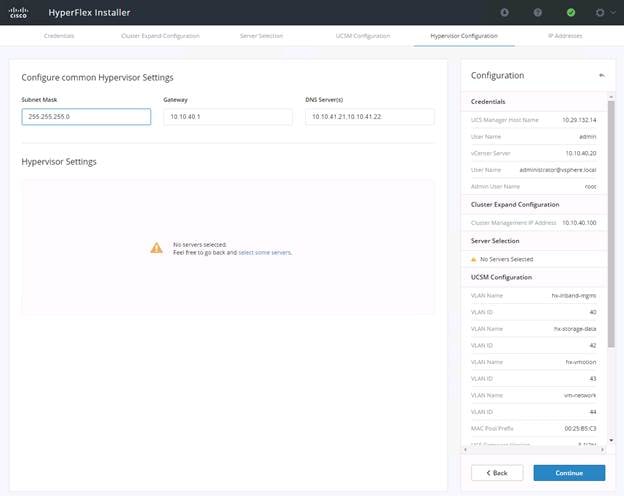
Task: Click the MAC Pool Prefix value 00:25:B5:C3
Action: click(x=580, y=429)
